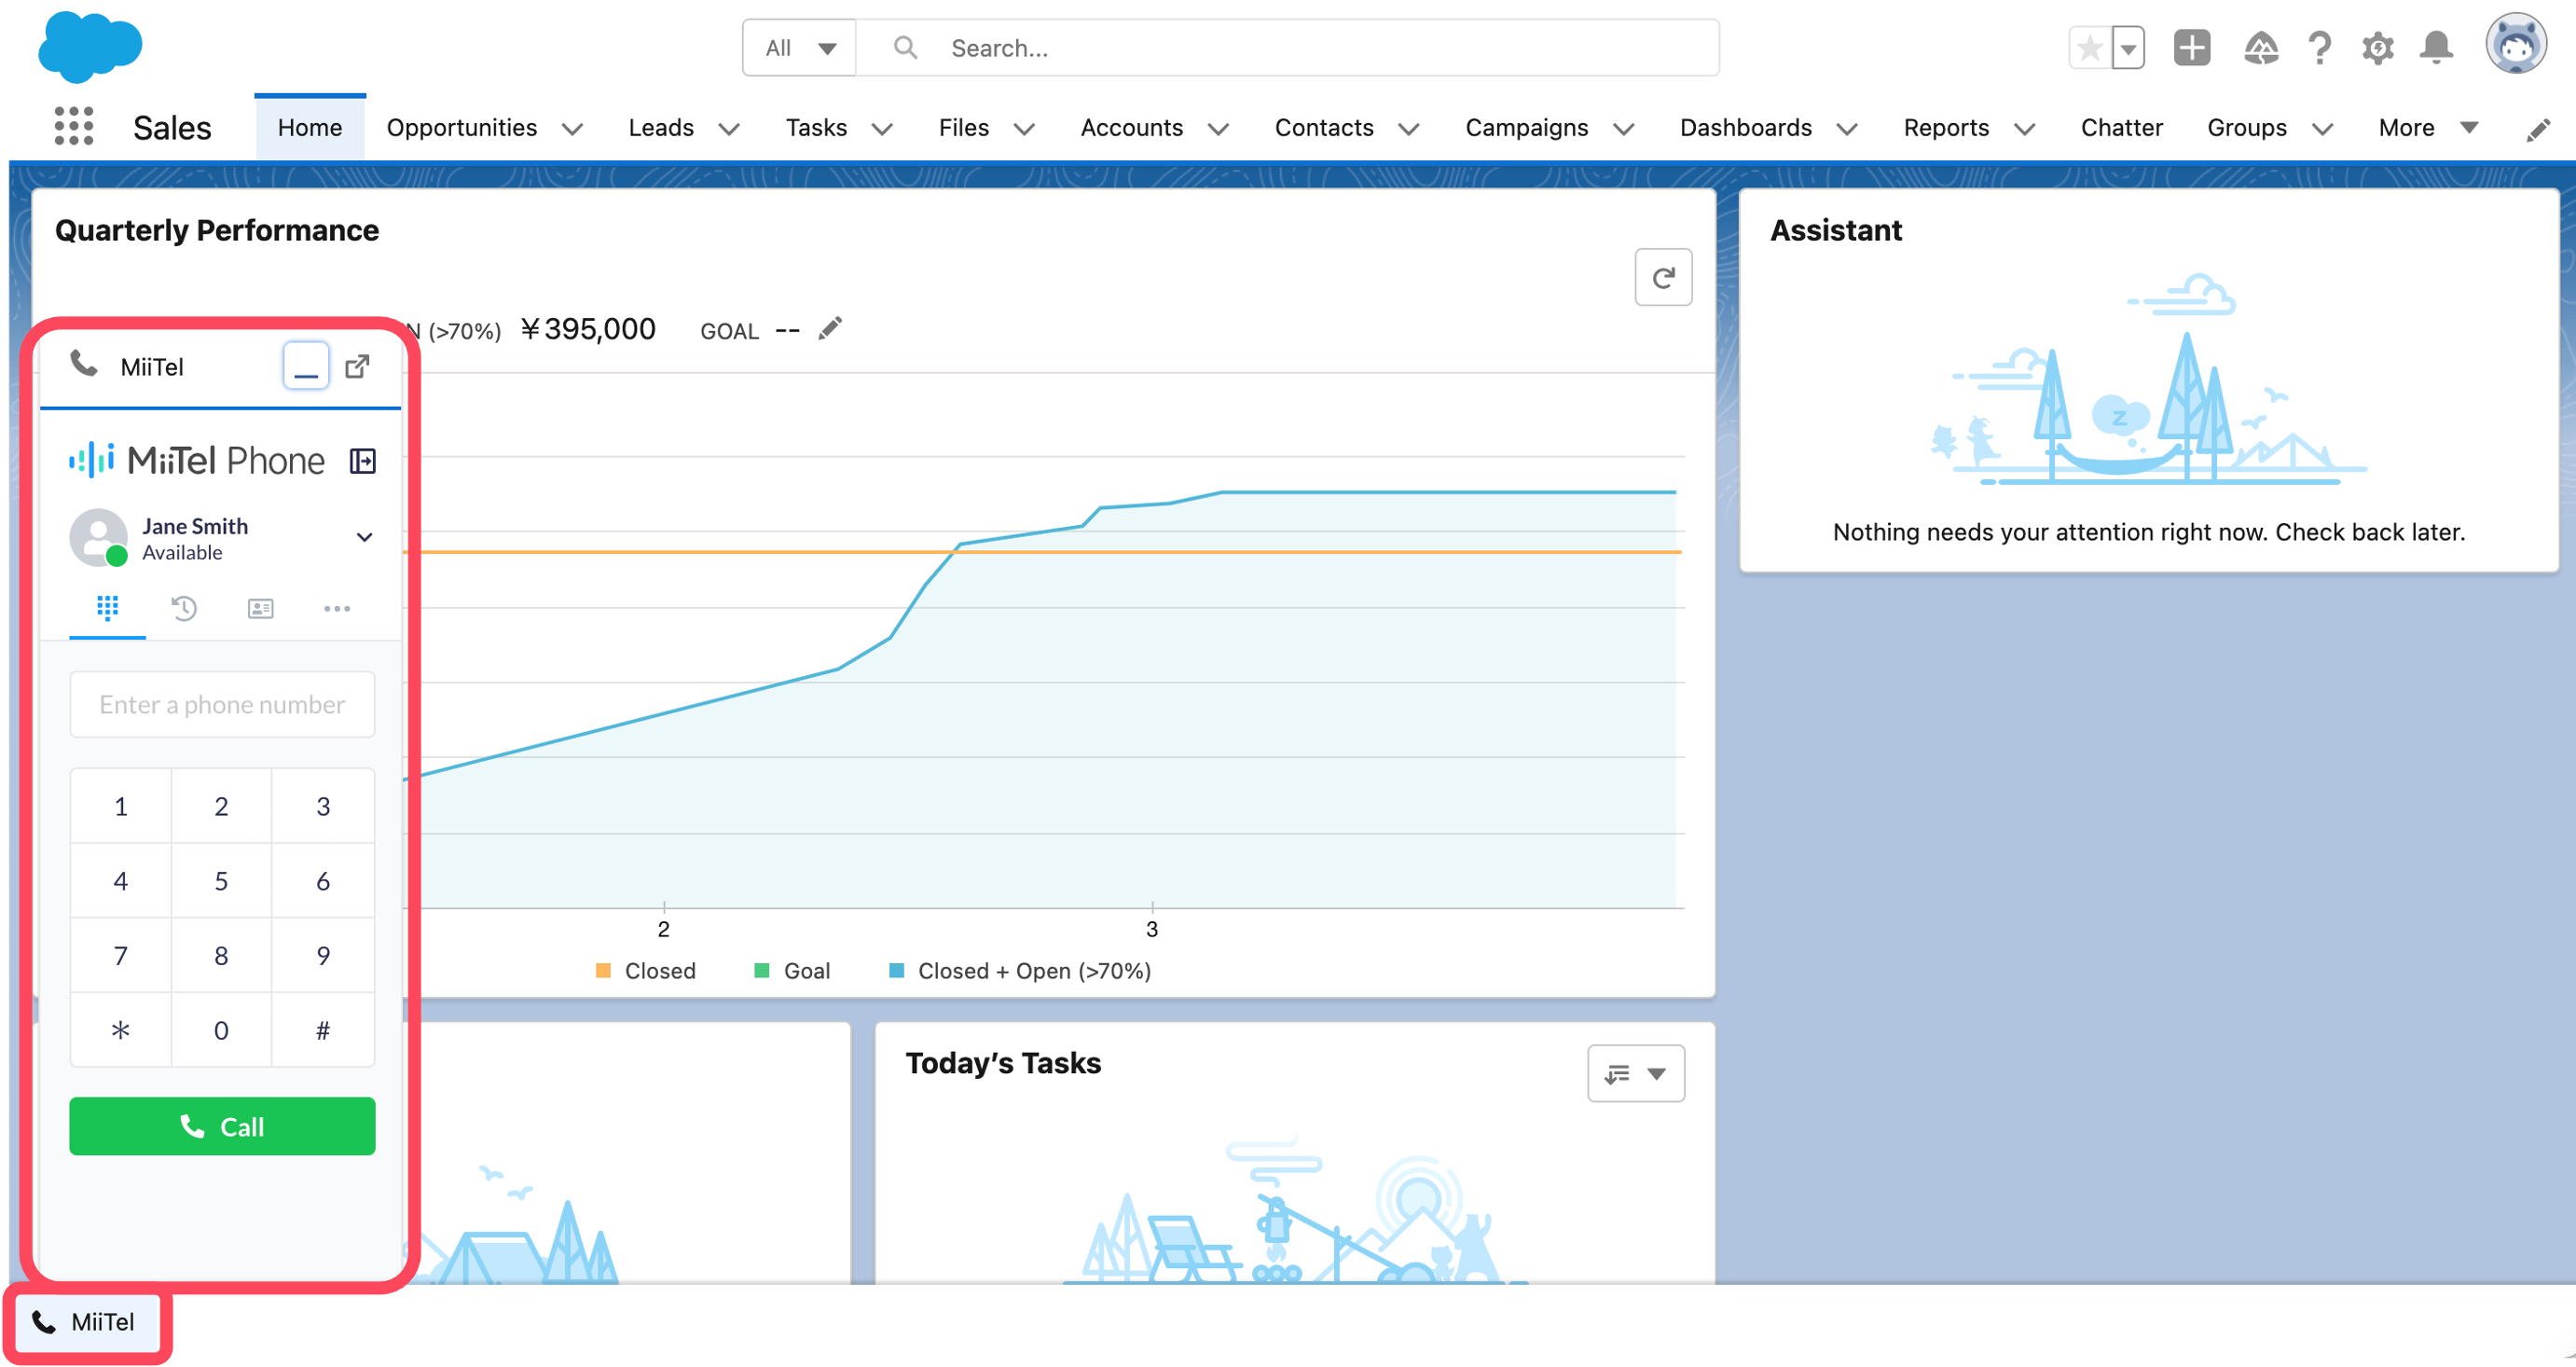This screenshot has width=2576, height=1367.
Task: Expand the Contacts tab chevron
Action: click(1409, 129)
